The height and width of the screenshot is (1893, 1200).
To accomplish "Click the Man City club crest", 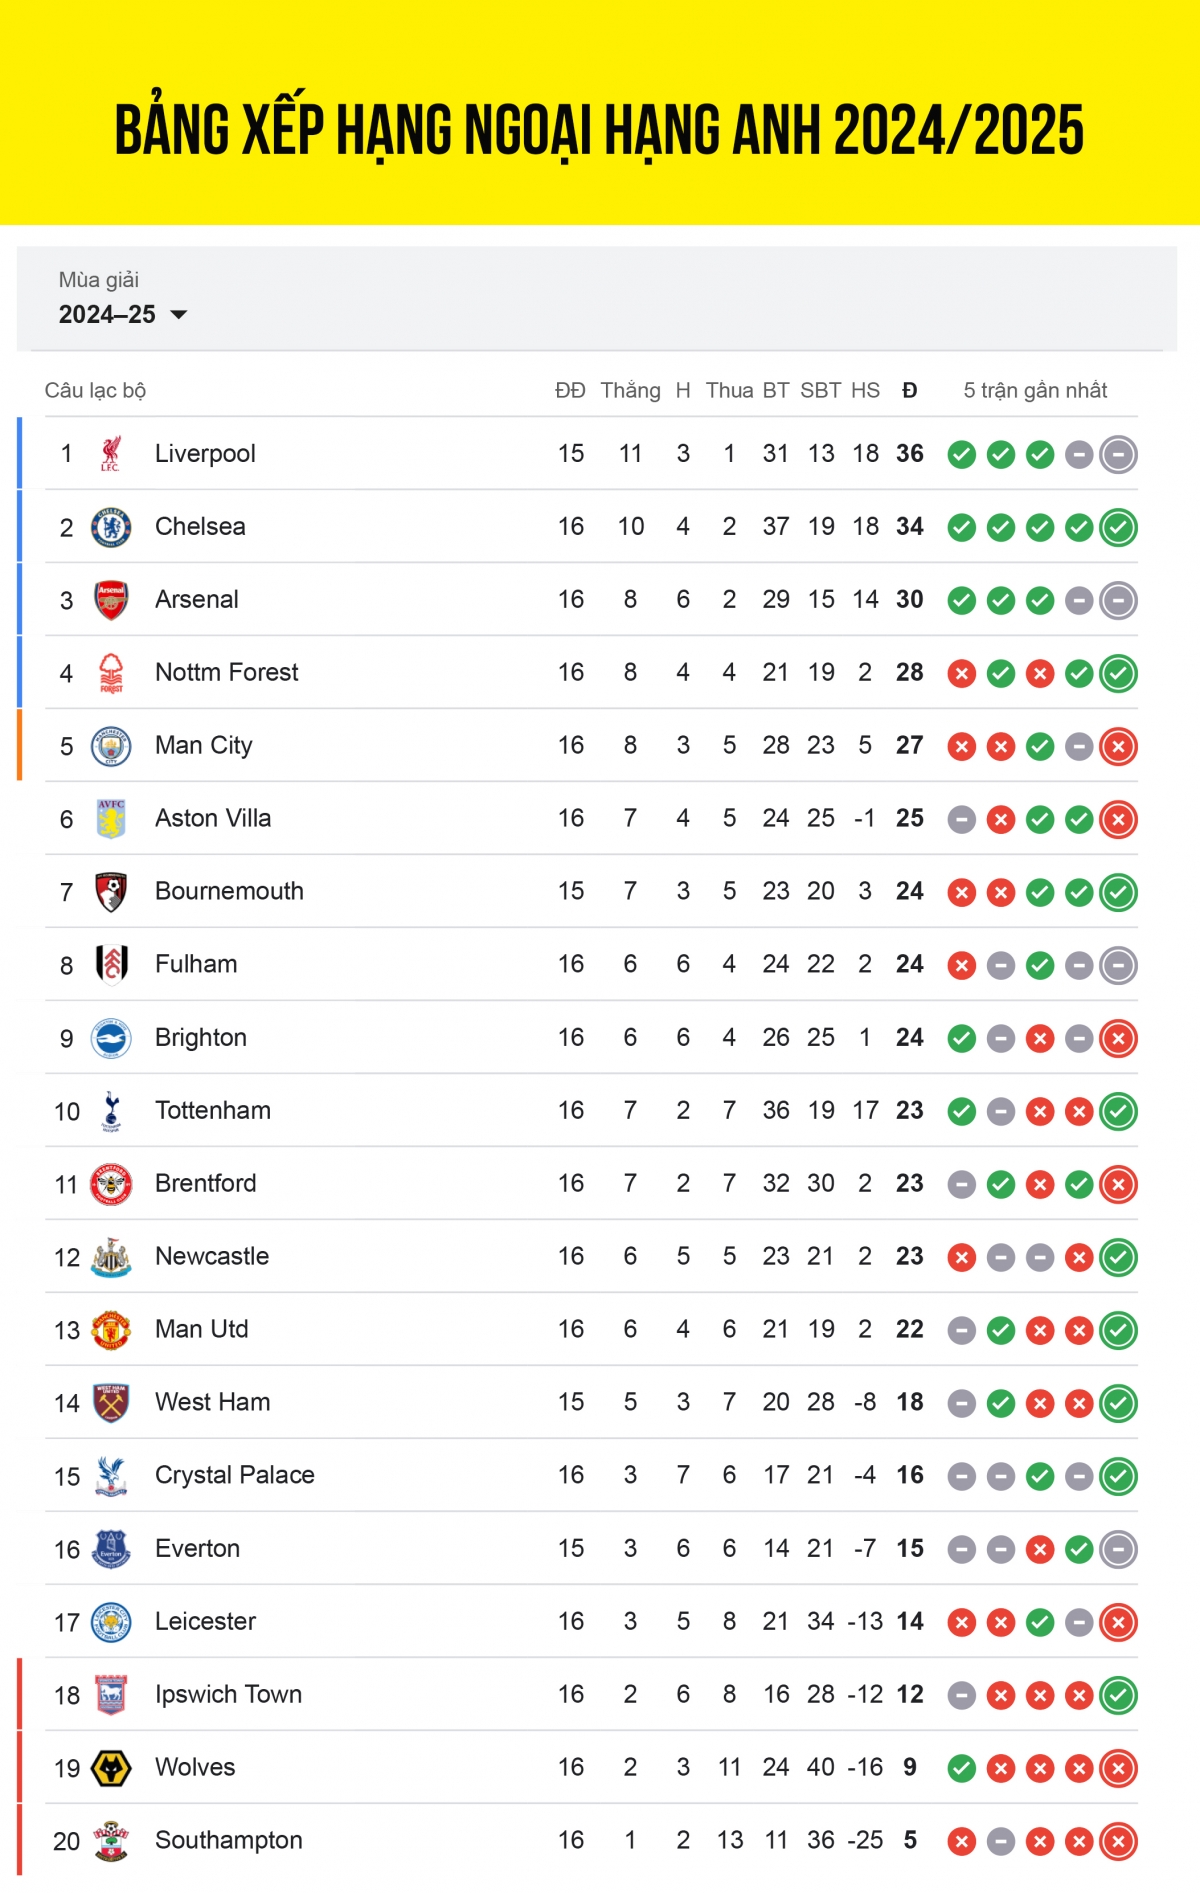I will pos(111,746).
